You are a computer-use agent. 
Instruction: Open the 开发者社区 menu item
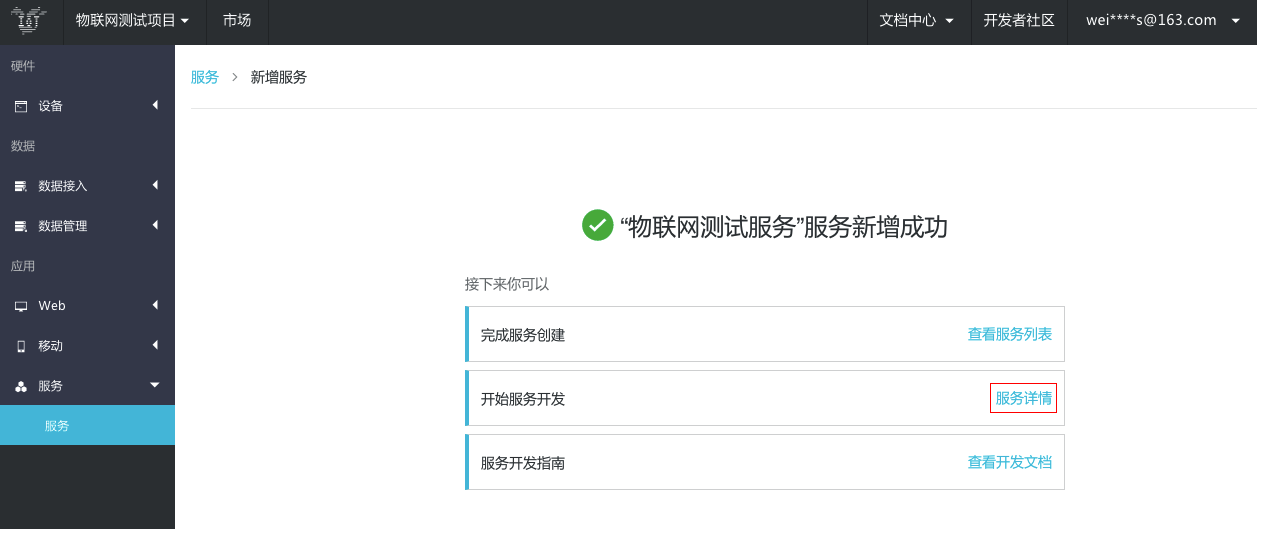coord(1019,20)
